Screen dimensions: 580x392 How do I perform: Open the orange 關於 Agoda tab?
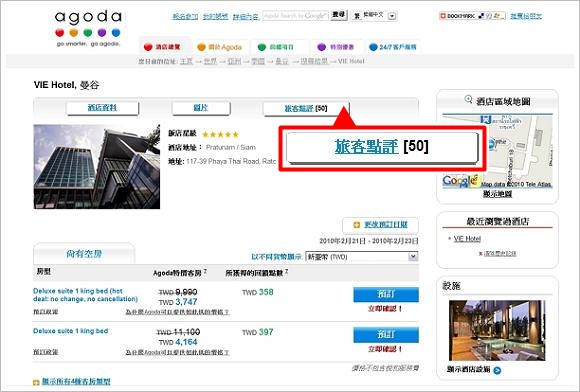tap(219, 47)
